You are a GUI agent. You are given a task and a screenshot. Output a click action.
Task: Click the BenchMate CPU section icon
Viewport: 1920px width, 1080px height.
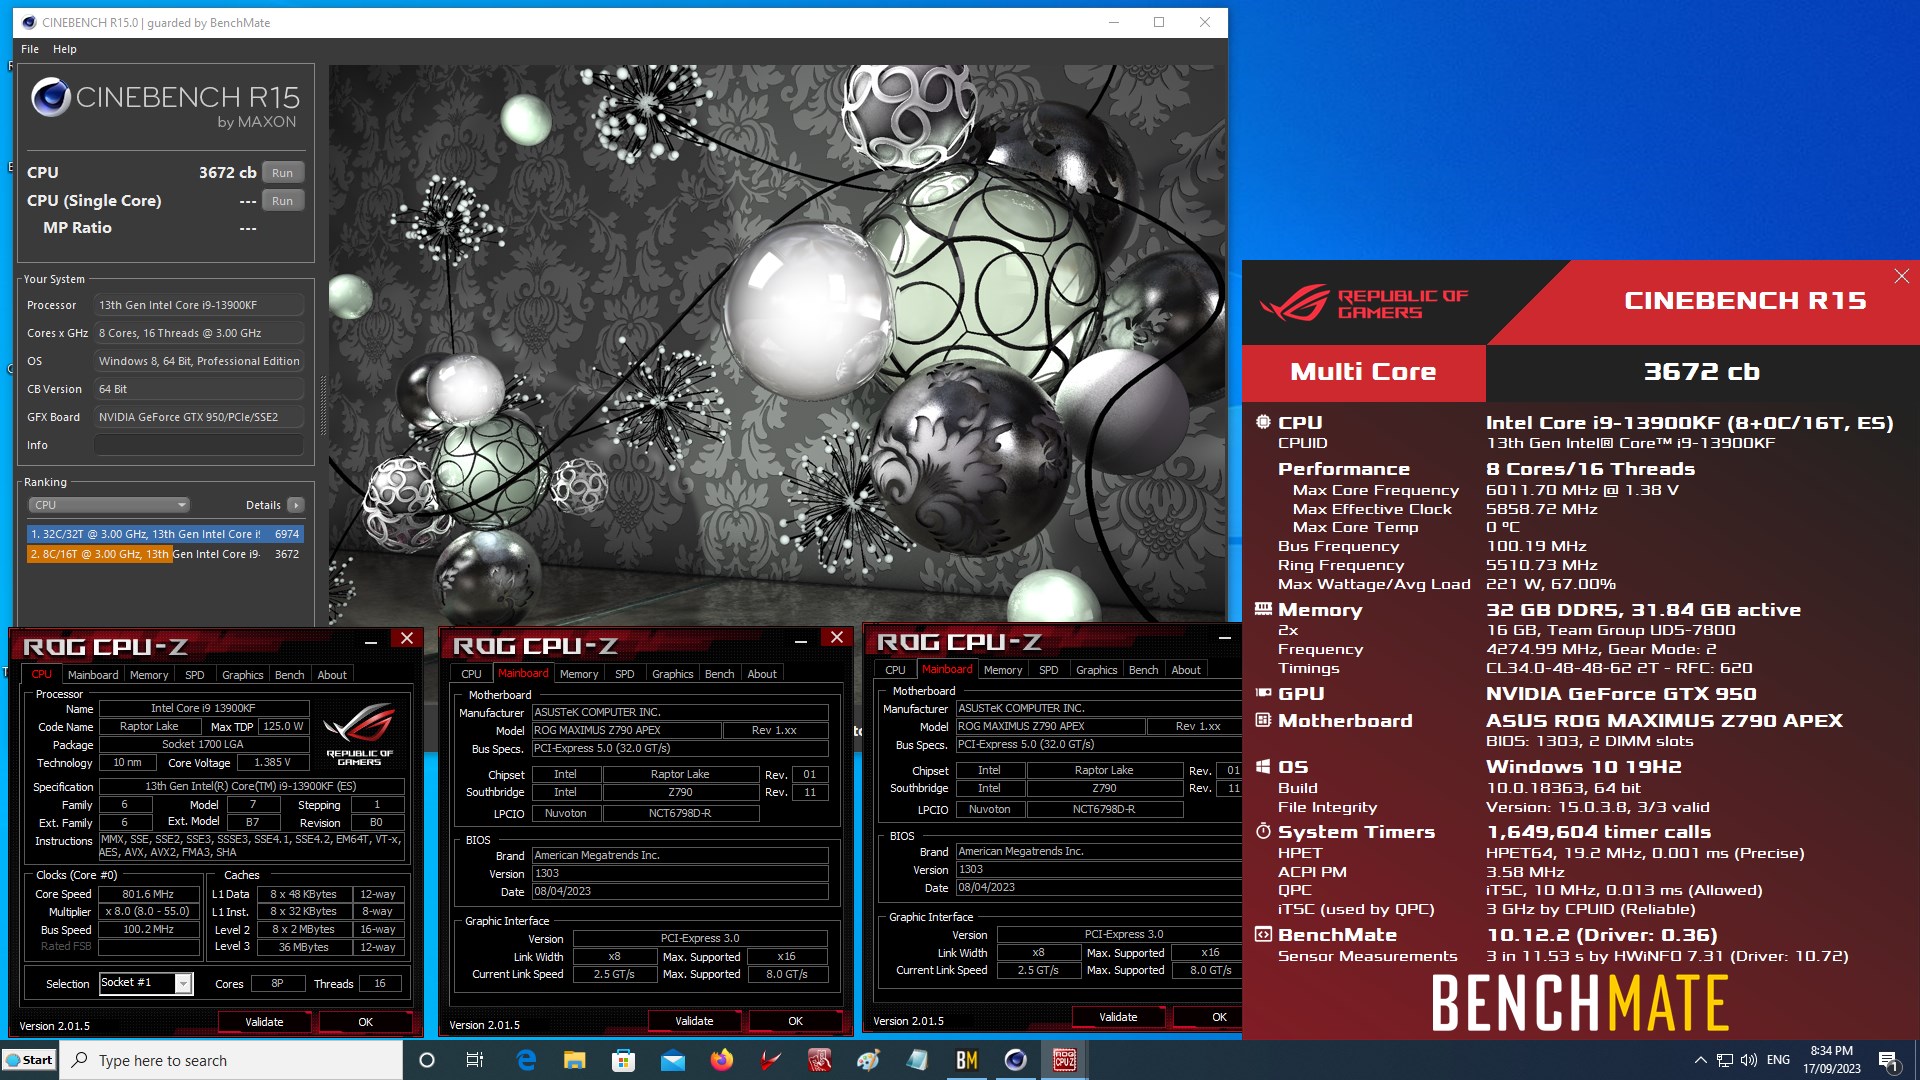click(1263, 422)
